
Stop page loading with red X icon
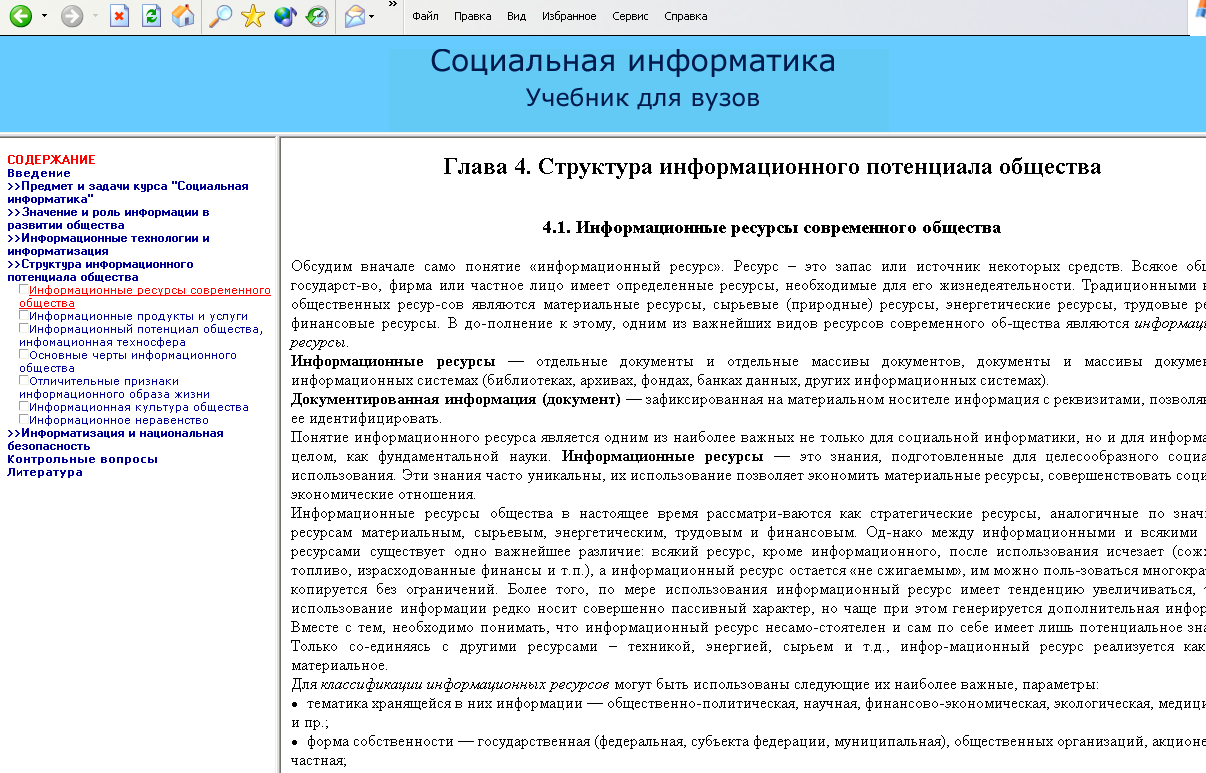pyautogui.click(x=120, y=16)
